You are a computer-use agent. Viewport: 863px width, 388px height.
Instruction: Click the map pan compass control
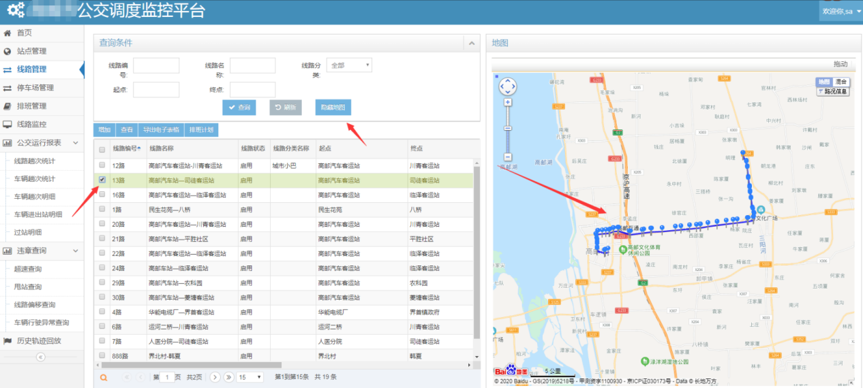[507, 86]
